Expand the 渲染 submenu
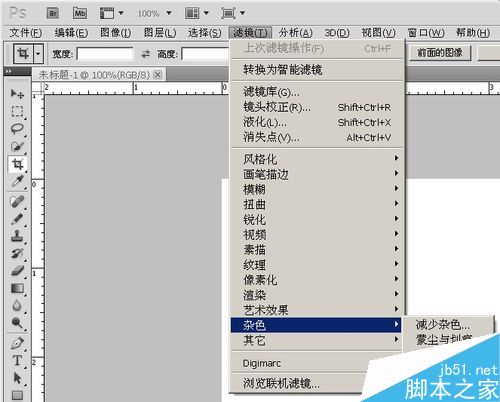 pos(317,295)
